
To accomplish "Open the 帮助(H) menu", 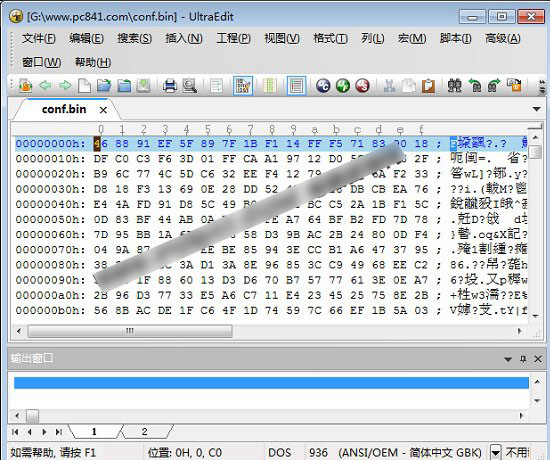I will (x=93, y=62).
